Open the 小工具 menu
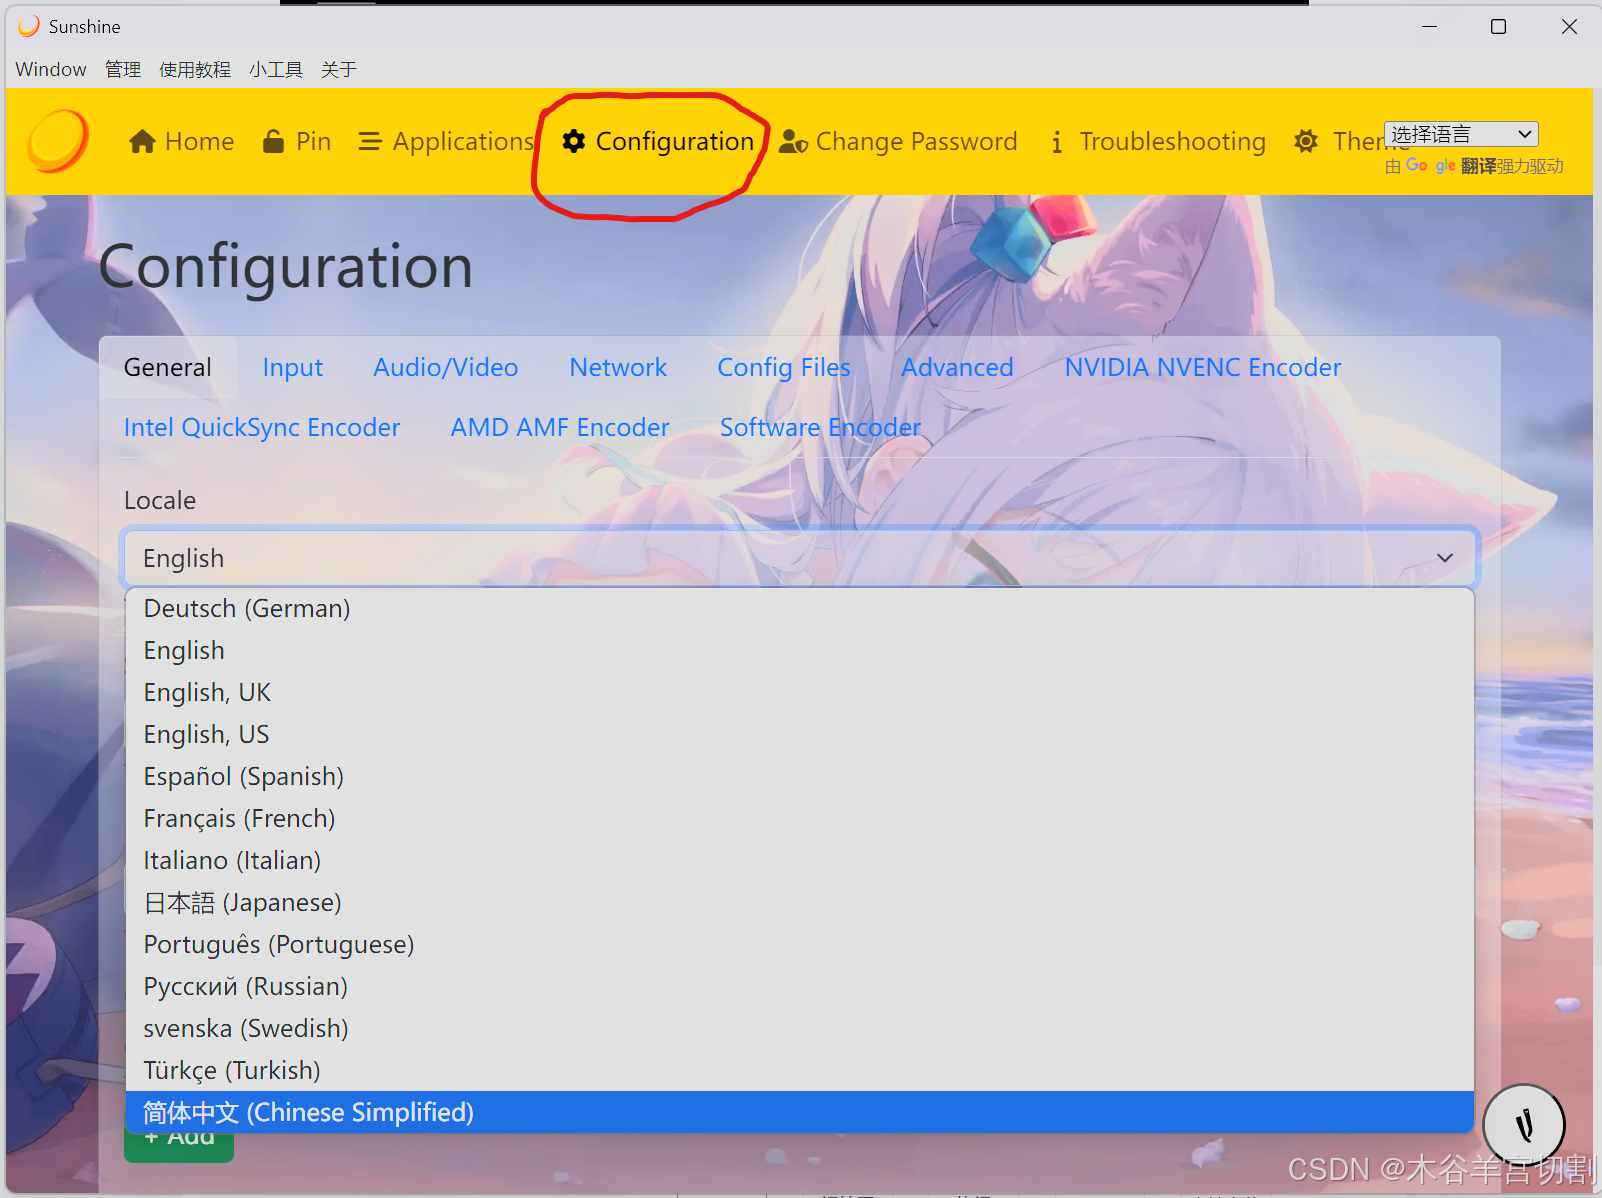Screen dimensions: 1602x1198 pyautogui.click(x=276, y=69)
